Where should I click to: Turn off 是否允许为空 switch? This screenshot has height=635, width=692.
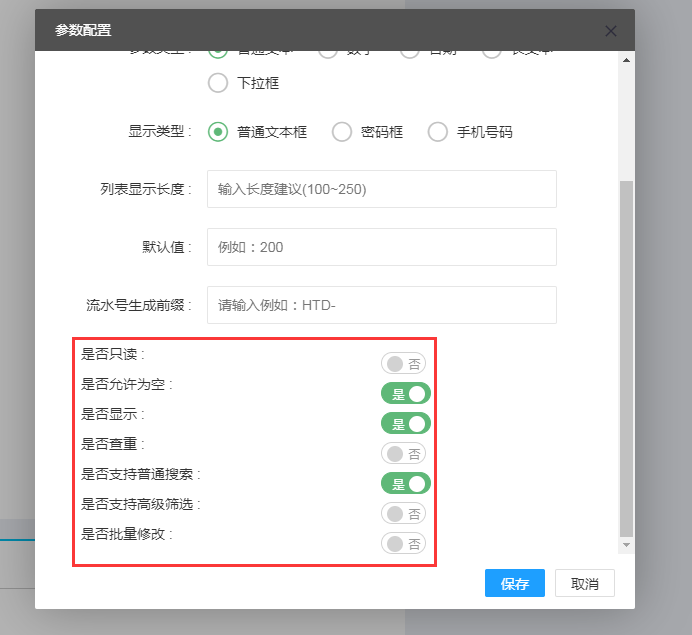point(406,394)
